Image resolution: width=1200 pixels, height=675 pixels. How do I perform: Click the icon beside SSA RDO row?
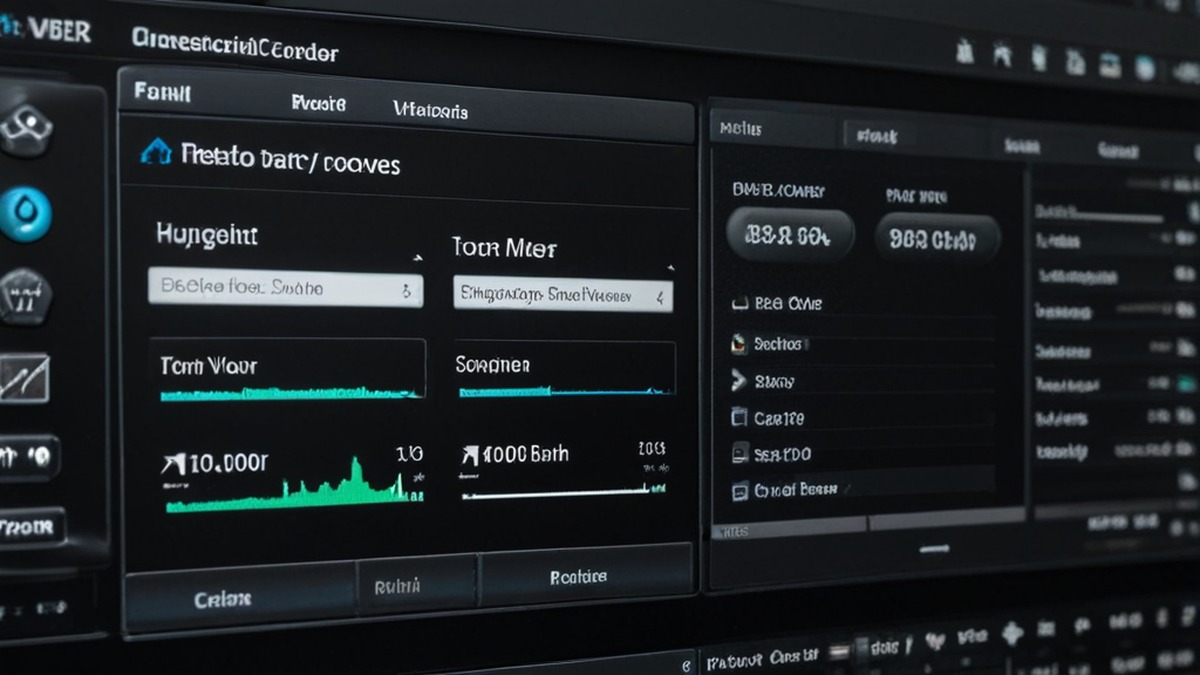740,454
